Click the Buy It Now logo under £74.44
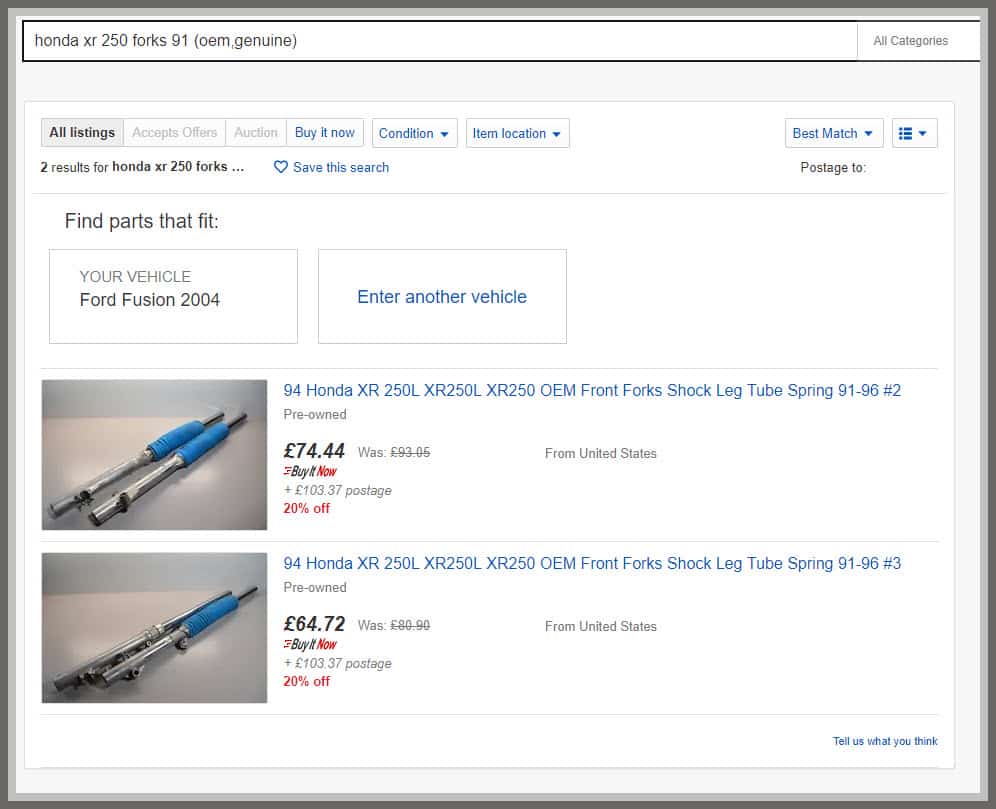The width and height of the screenshot is (996, 809). pos(310,471)
